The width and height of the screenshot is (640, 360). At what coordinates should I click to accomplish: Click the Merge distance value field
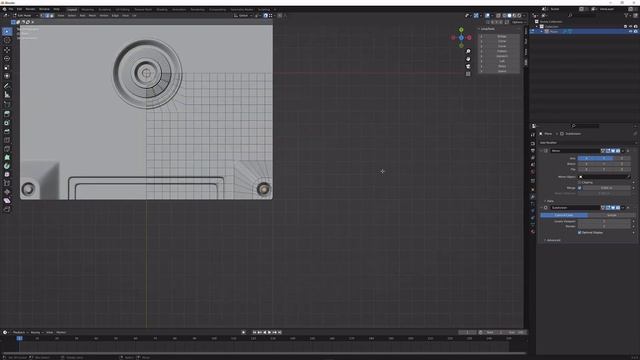607,188
